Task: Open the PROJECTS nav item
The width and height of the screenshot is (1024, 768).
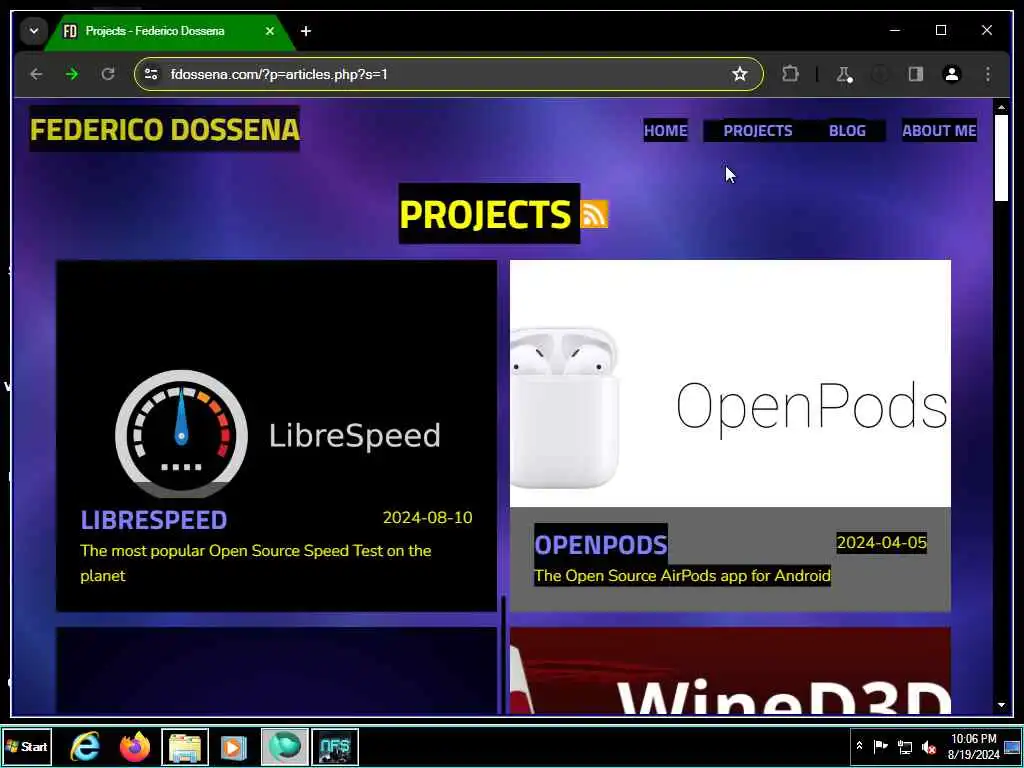Action: point(758,131)
